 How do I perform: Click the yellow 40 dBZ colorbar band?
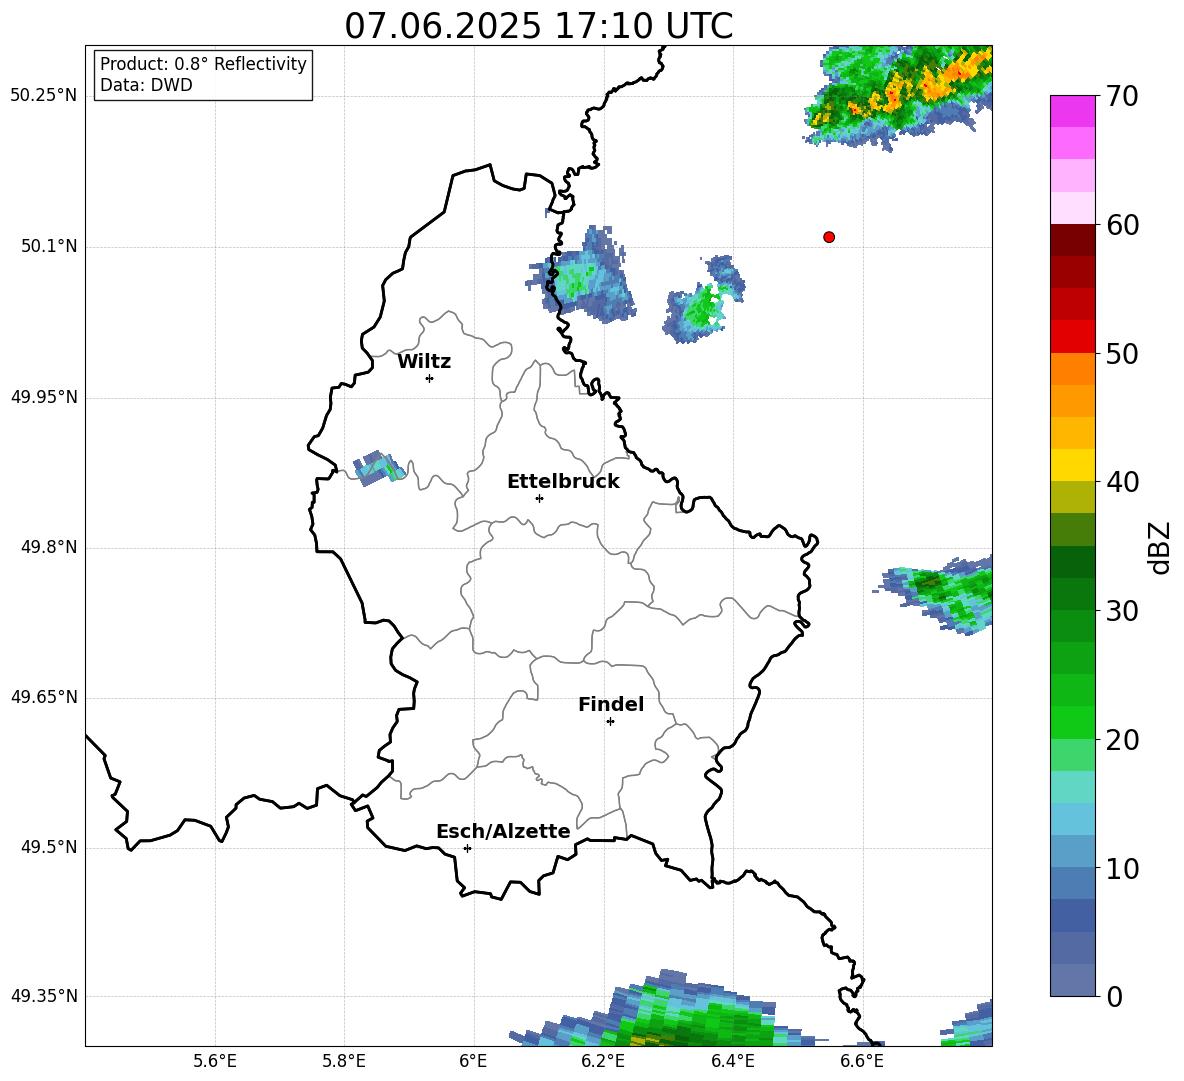pyautogui.click(x=1073, y=465)
